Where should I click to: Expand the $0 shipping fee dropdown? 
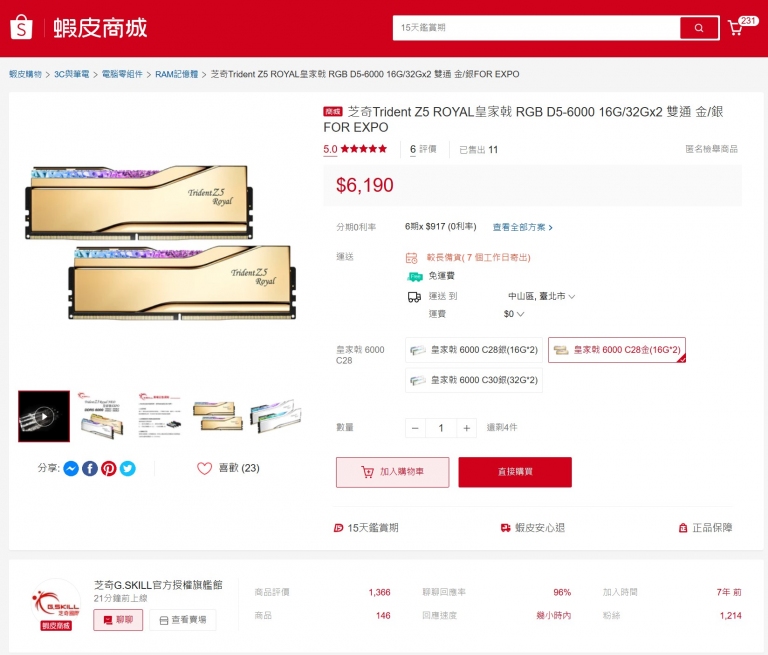514,314
